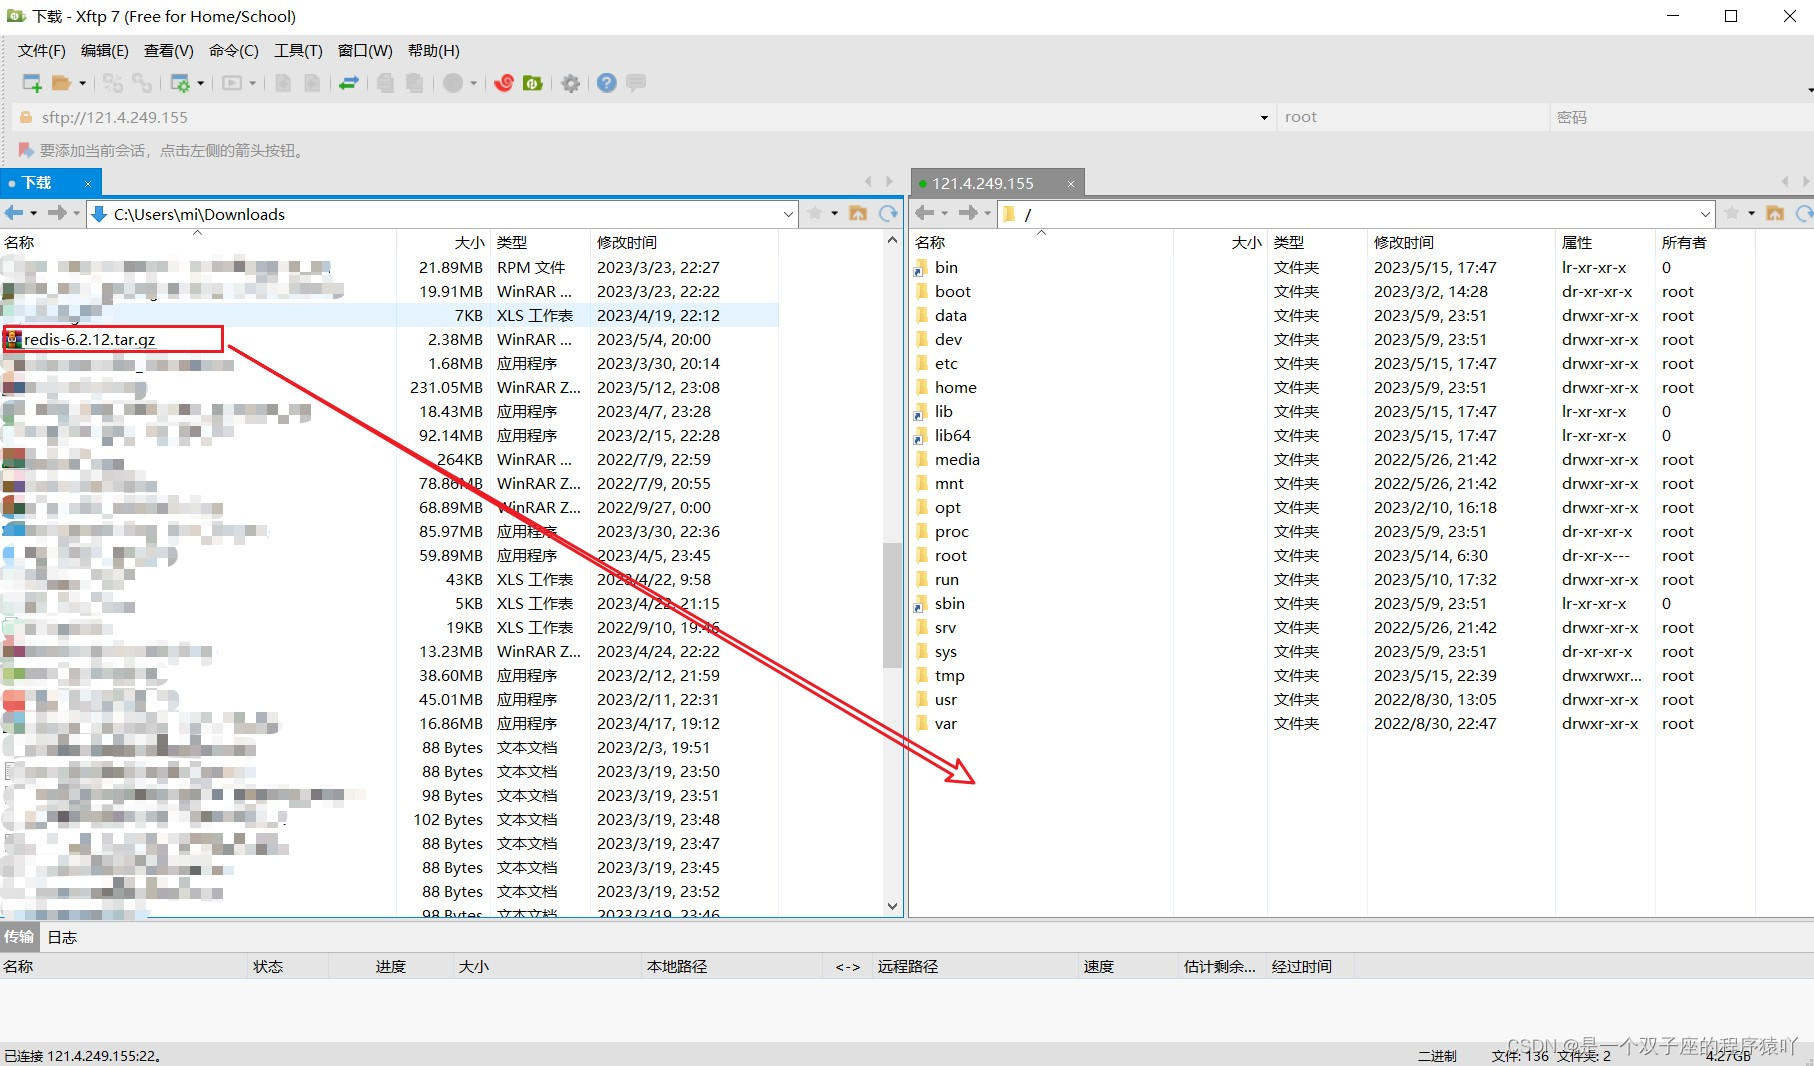This screenshot has width=1814, height=1066.
Task: Go forward in the remote pane
Action: [x=968, y=213]
